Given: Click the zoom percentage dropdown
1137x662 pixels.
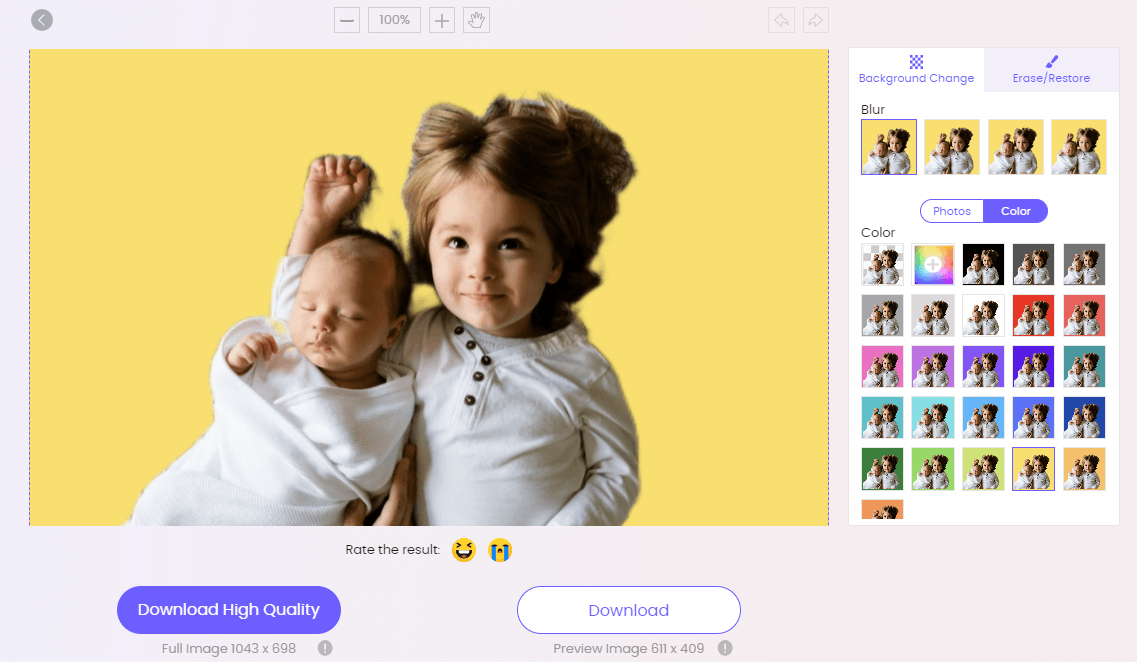Looking at the screenshot, I should [x=393, y=19].
